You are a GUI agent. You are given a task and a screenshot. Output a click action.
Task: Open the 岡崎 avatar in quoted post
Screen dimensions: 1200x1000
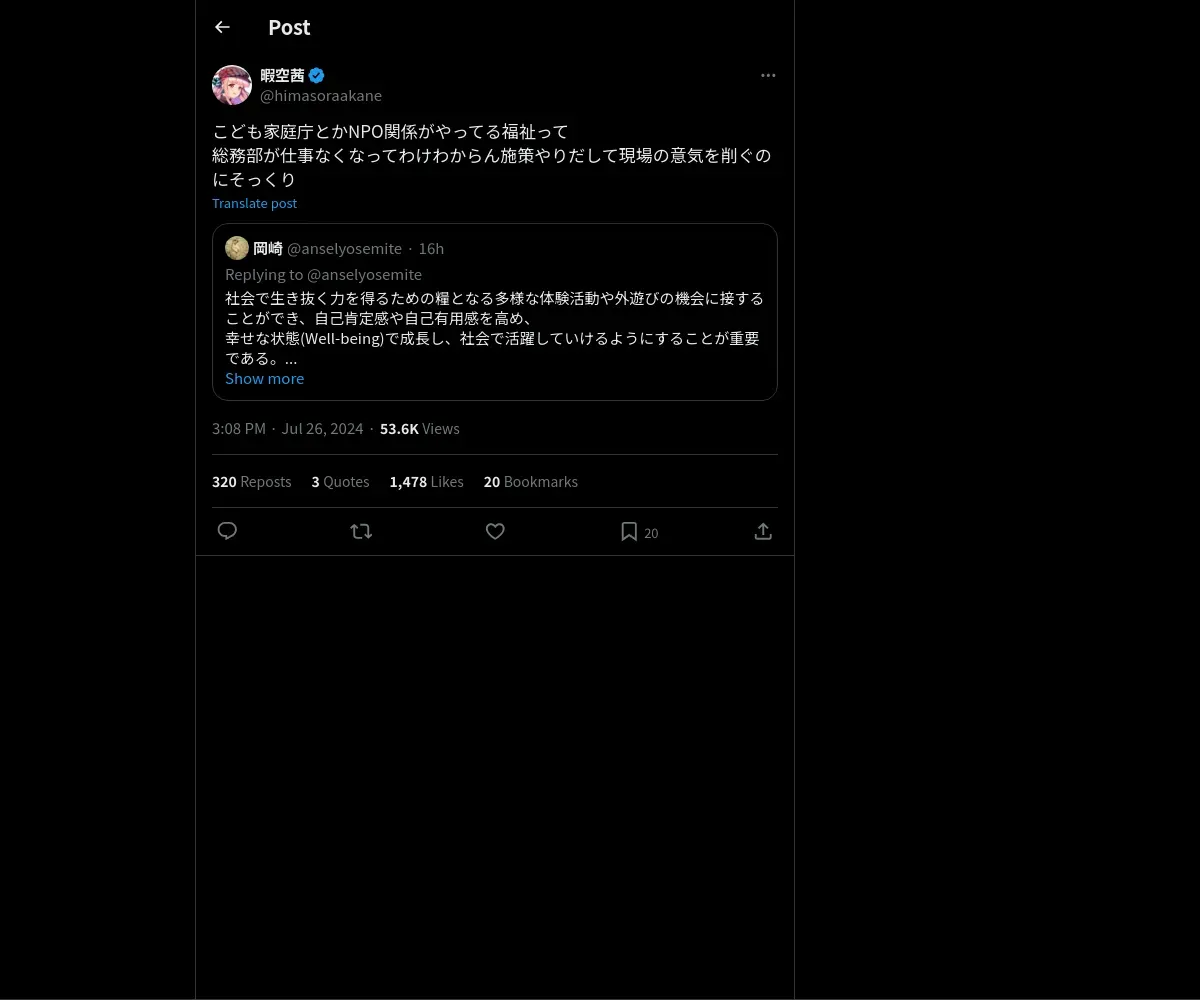pos(237,248)
